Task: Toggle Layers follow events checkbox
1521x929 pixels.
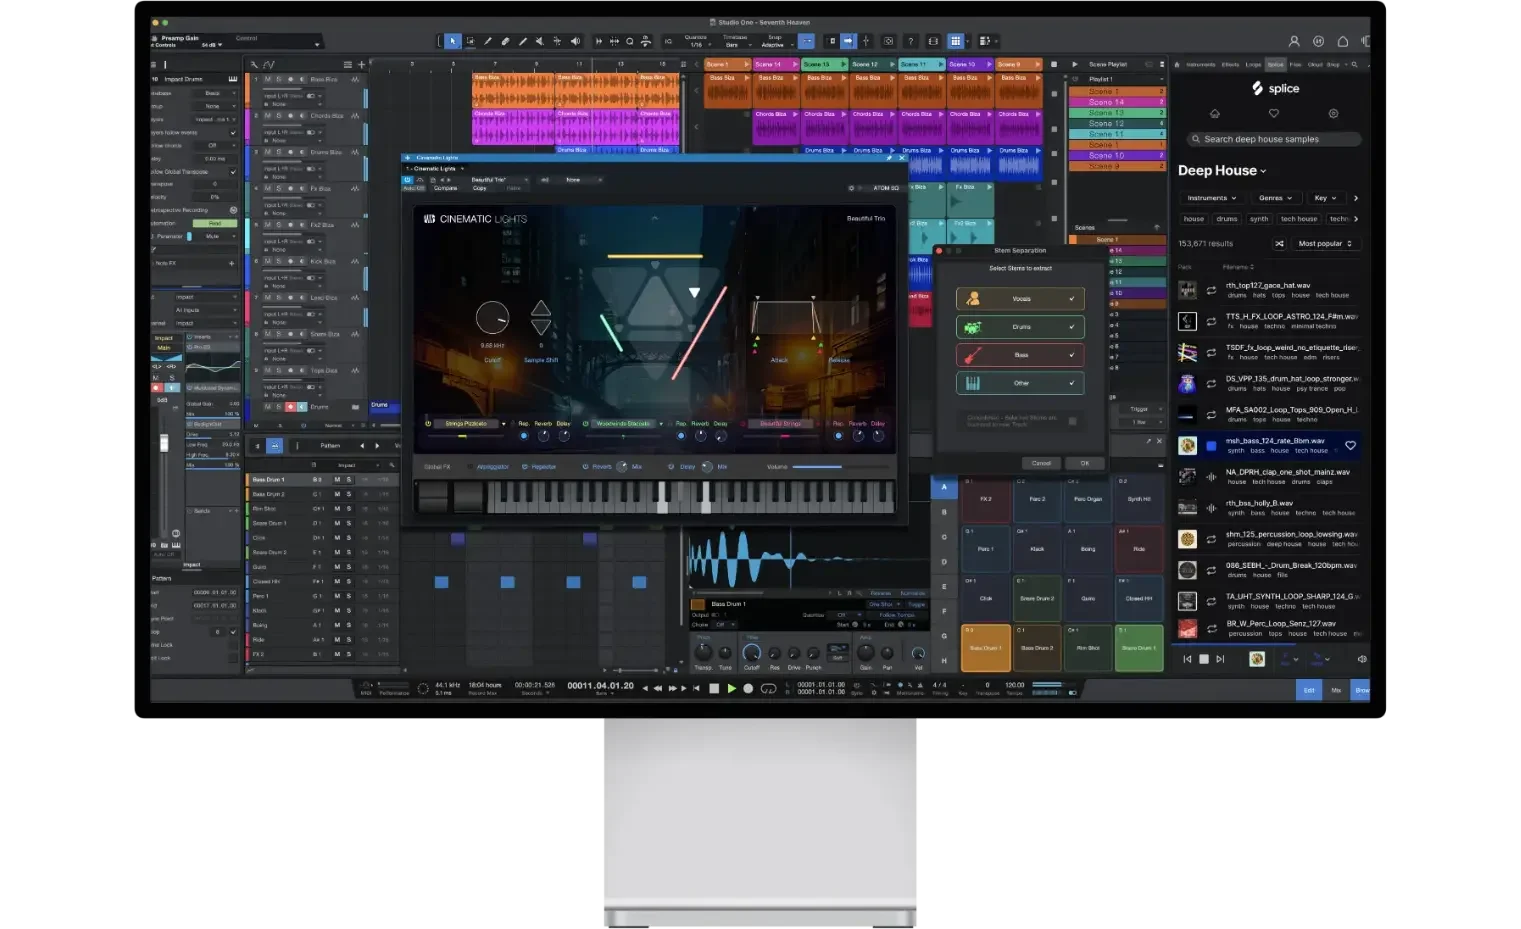Action: point(234,132)
